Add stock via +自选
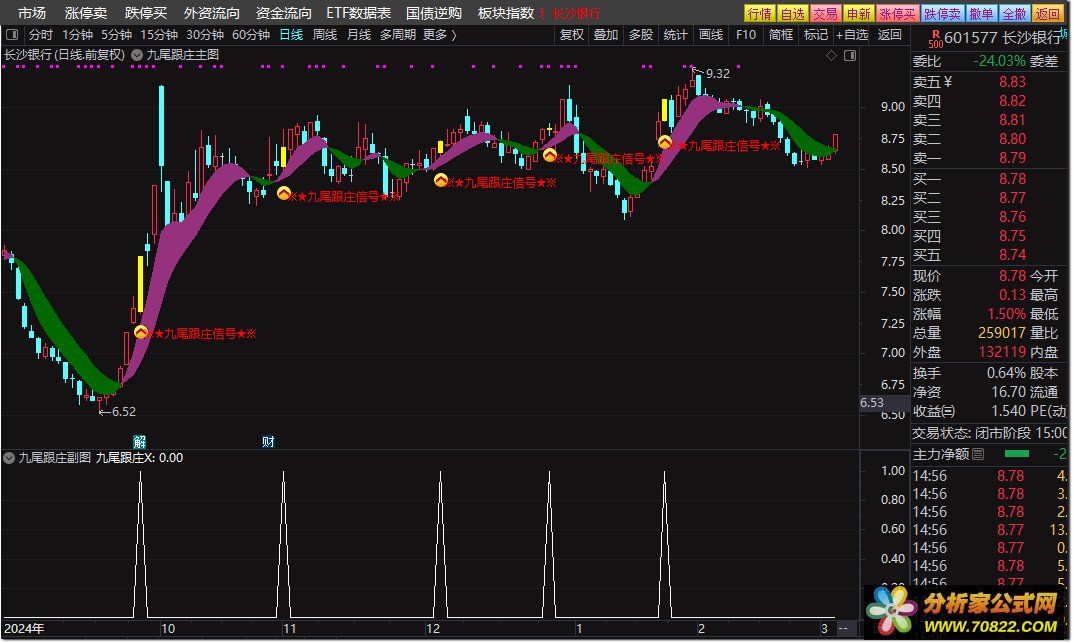The width and height of the screenshot is (1074, 643). tap(852, 34)
